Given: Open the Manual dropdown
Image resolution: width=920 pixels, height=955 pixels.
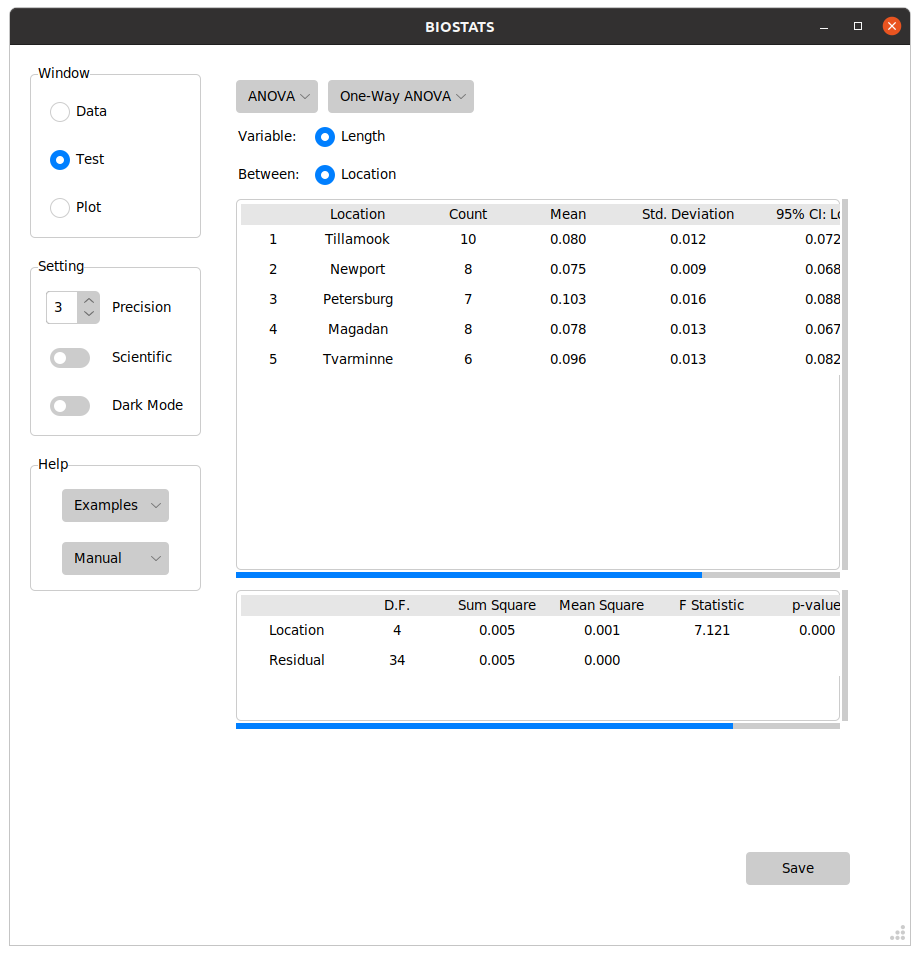Looking at the screenshot, I should [115, 559].
